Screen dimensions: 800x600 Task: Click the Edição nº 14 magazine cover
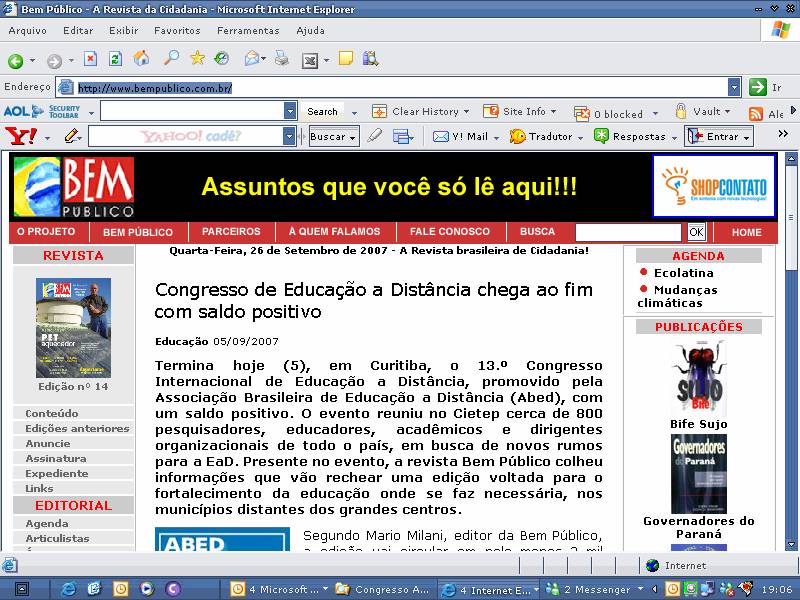coord(73,328)
